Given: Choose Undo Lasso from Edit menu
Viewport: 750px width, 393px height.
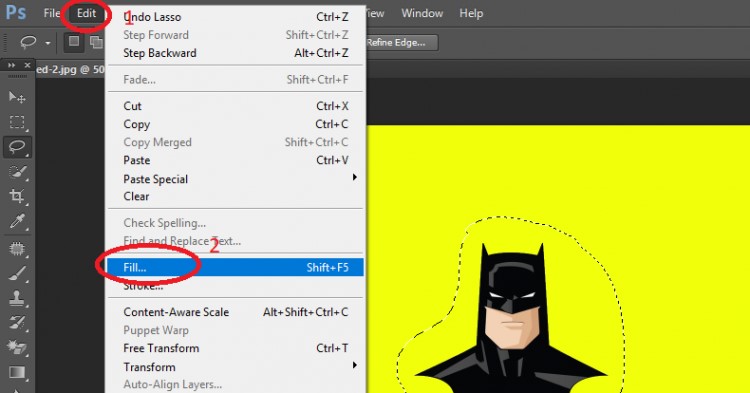Looking at the screenshot, I should 236,17.
